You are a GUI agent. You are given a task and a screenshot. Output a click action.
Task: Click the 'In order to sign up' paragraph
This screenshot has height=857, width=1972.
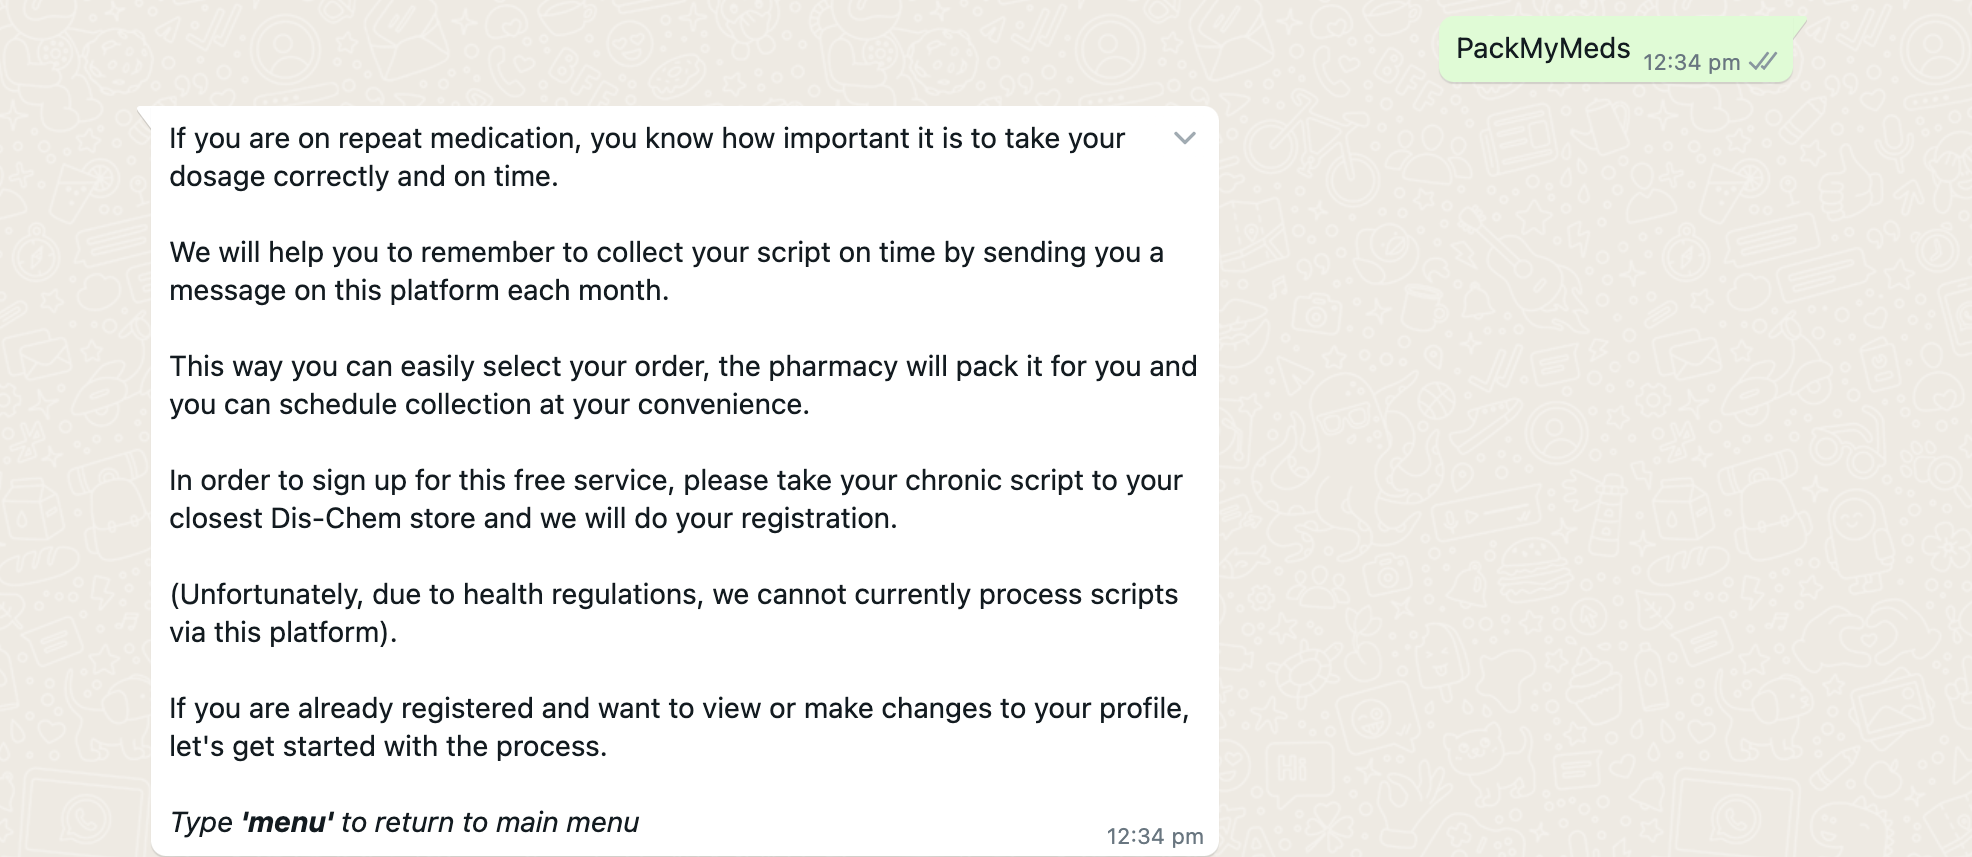[x=675, y=499]
